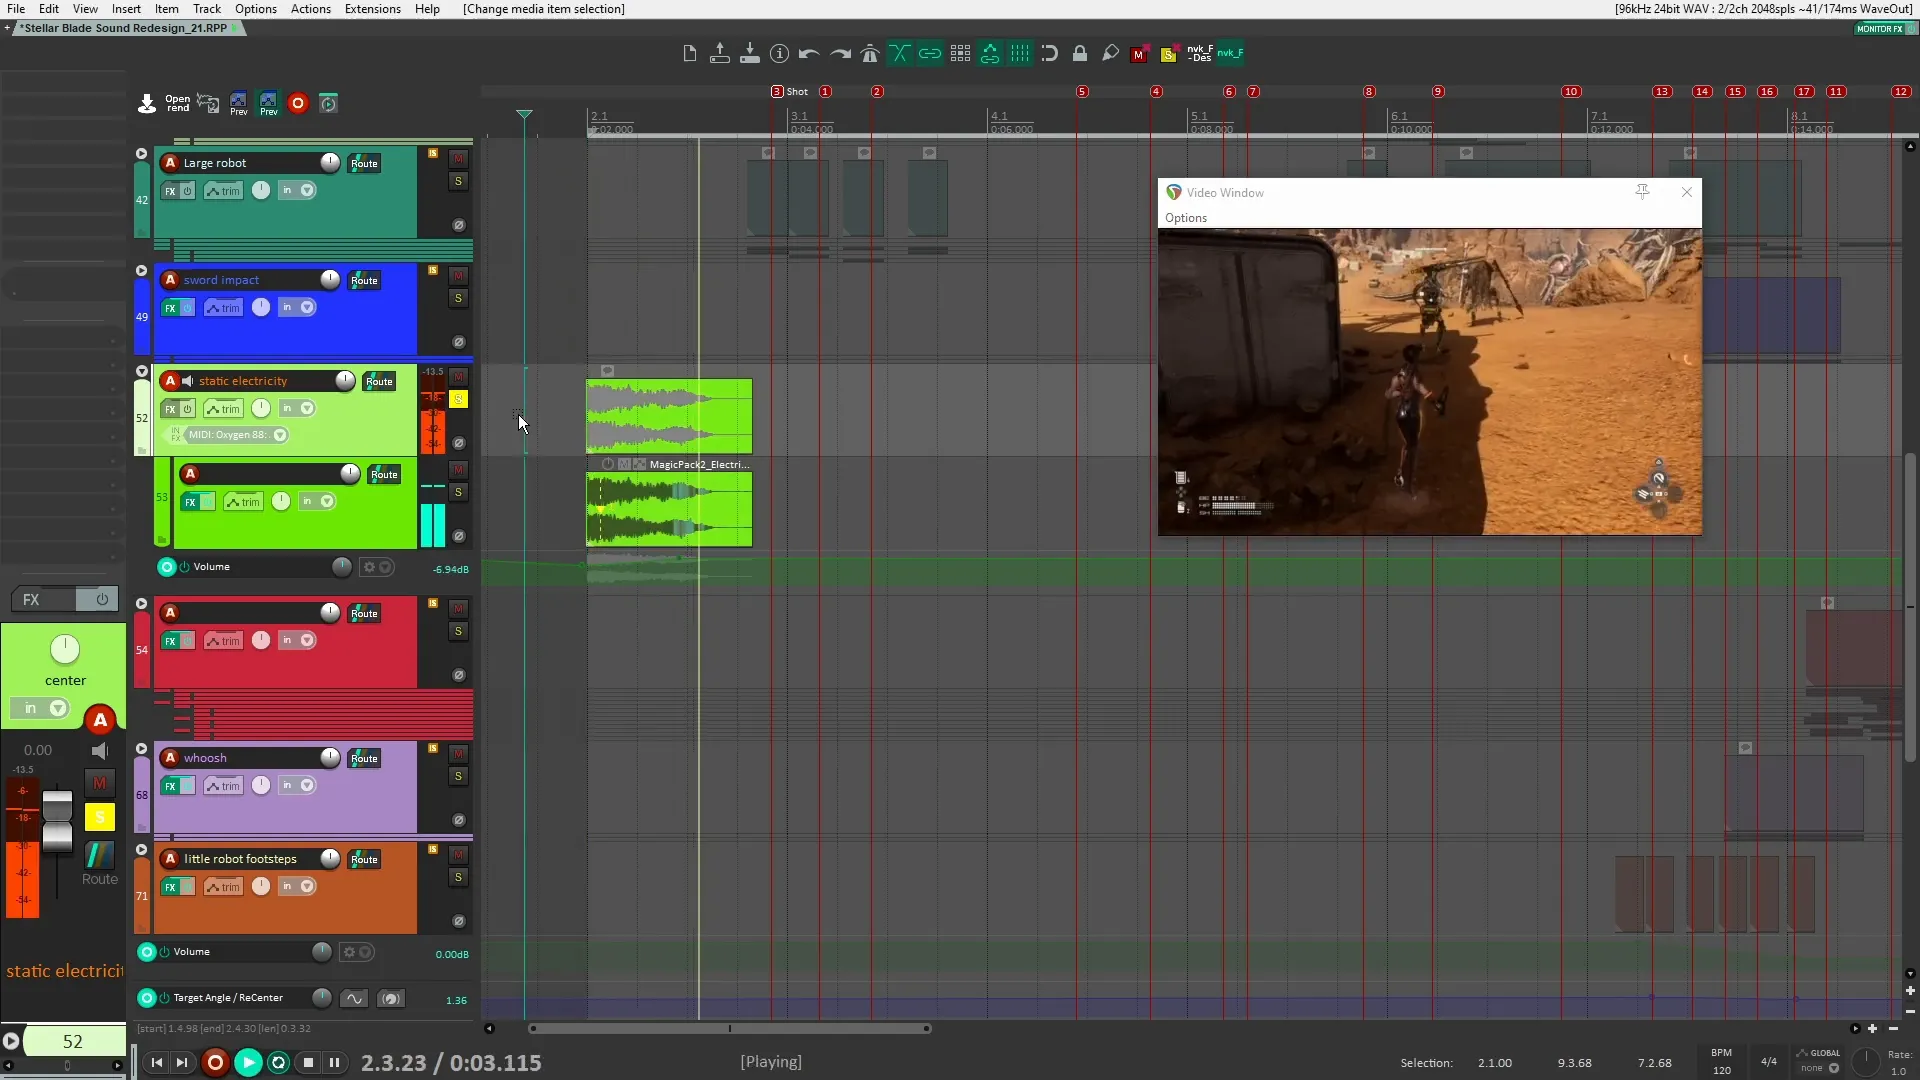
Task: Click marker 5 on timeline ruler
Action: (x=1082, y=92)
